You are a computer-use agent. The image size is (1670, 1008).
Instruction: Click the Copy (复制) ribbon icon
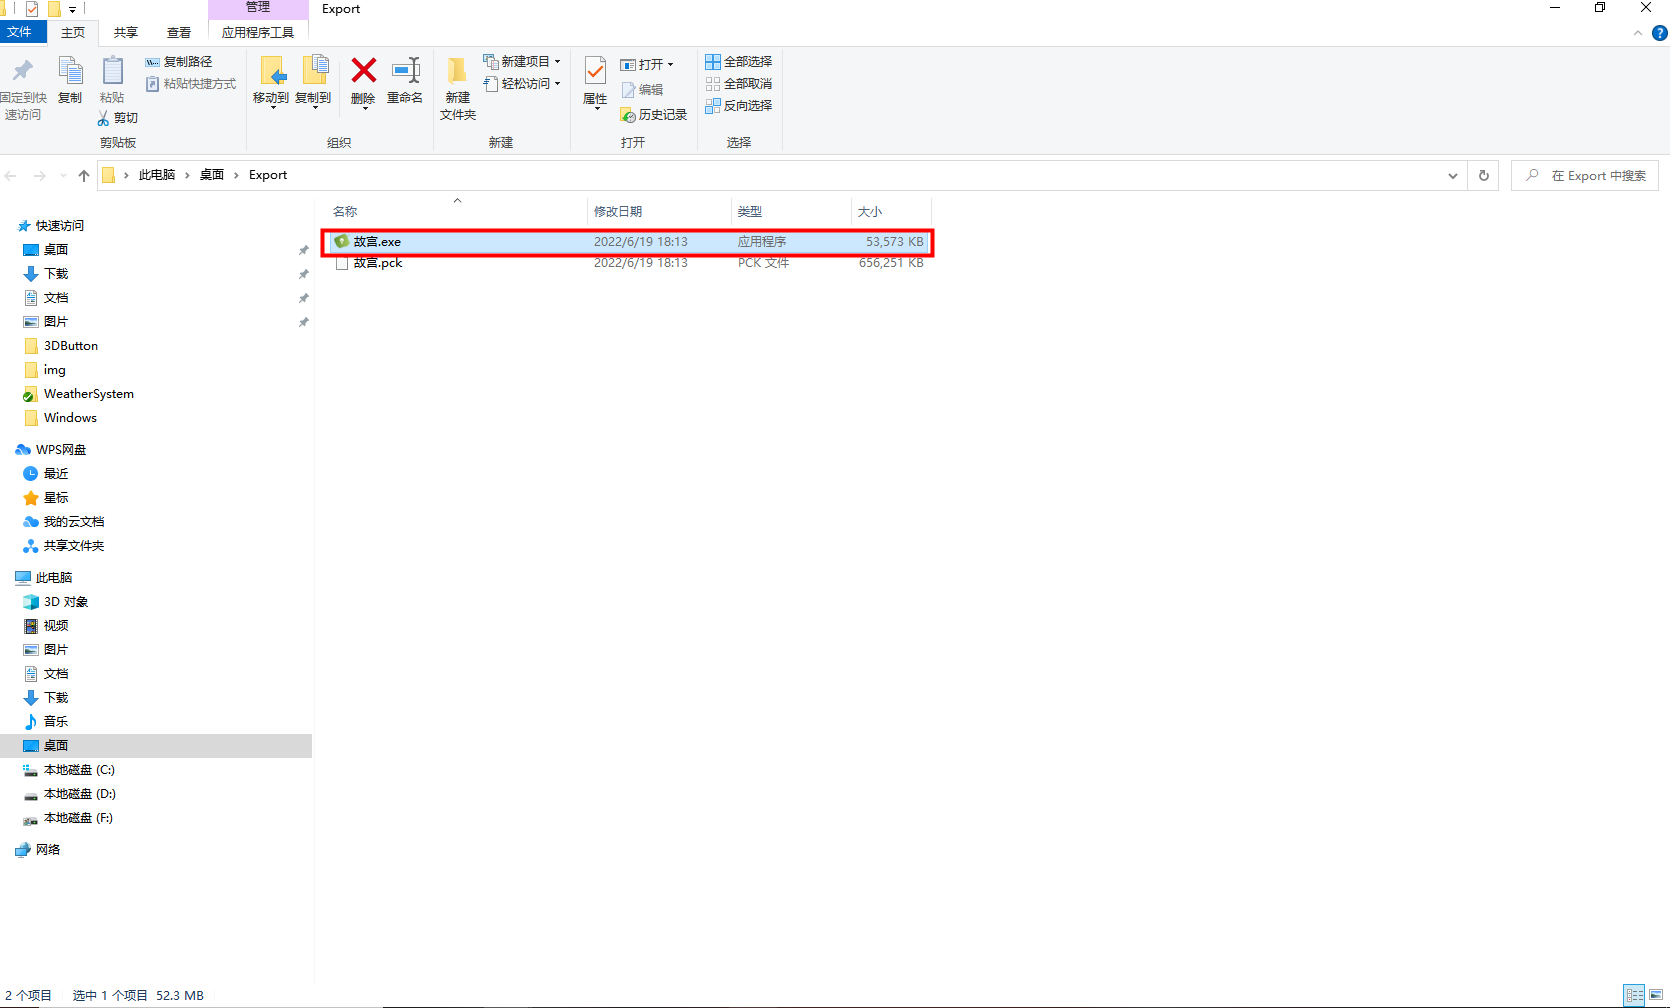click(70, 70)
